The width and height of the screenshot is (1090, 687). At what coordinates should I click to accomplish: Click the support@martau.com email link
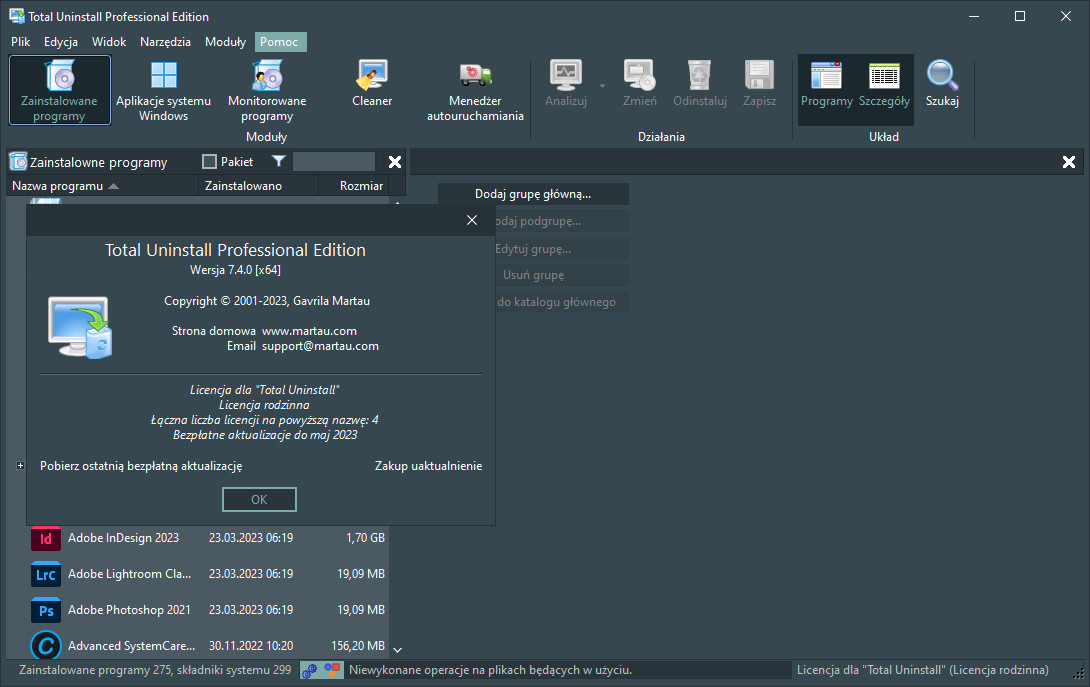(x=320, y=346)
